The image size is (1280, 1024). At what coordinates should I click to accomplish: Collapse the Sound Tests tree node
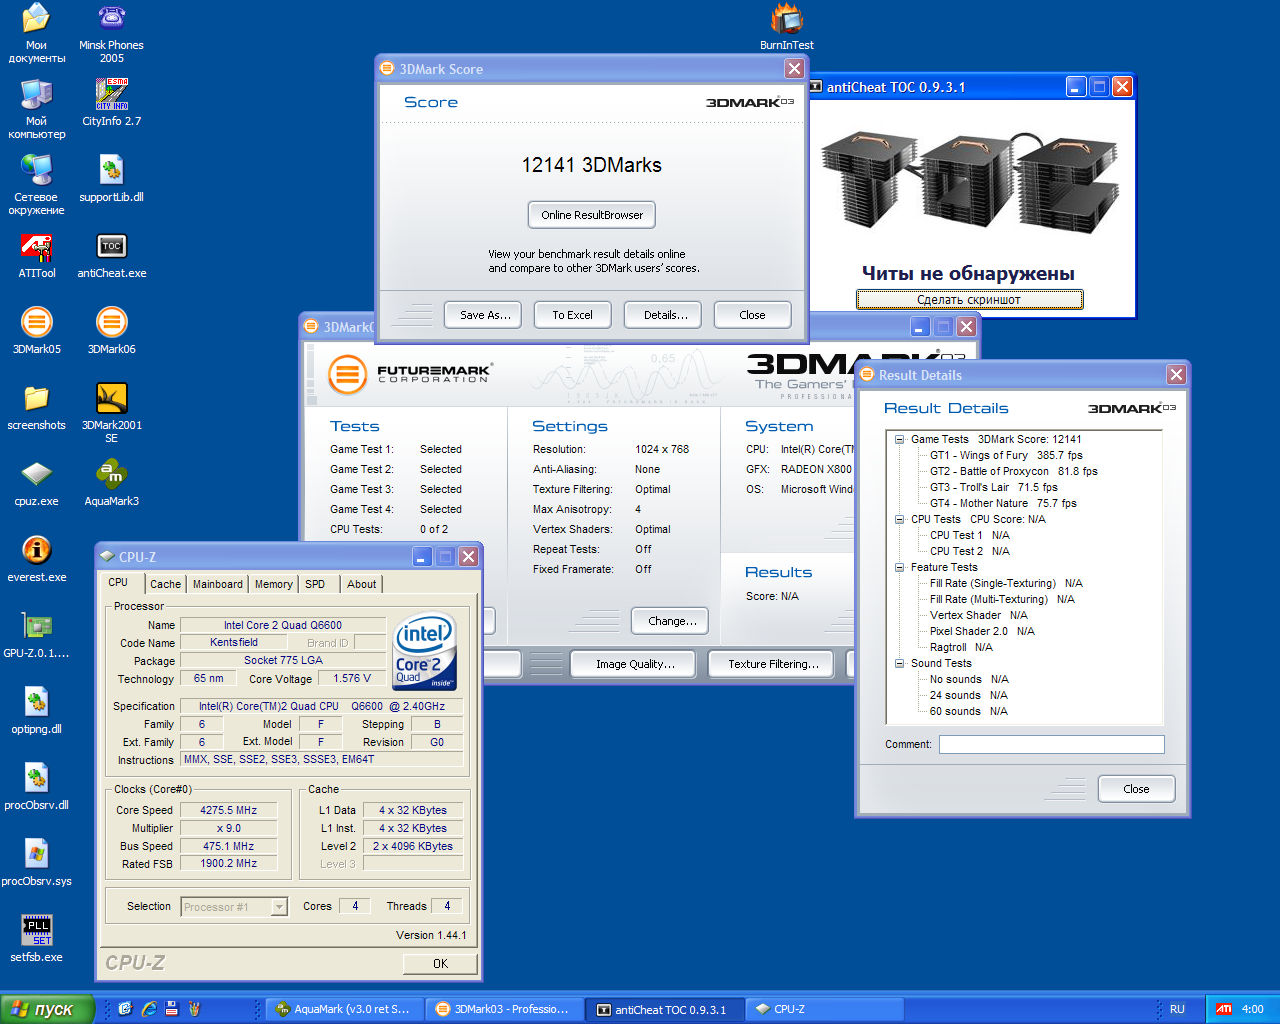899,663
